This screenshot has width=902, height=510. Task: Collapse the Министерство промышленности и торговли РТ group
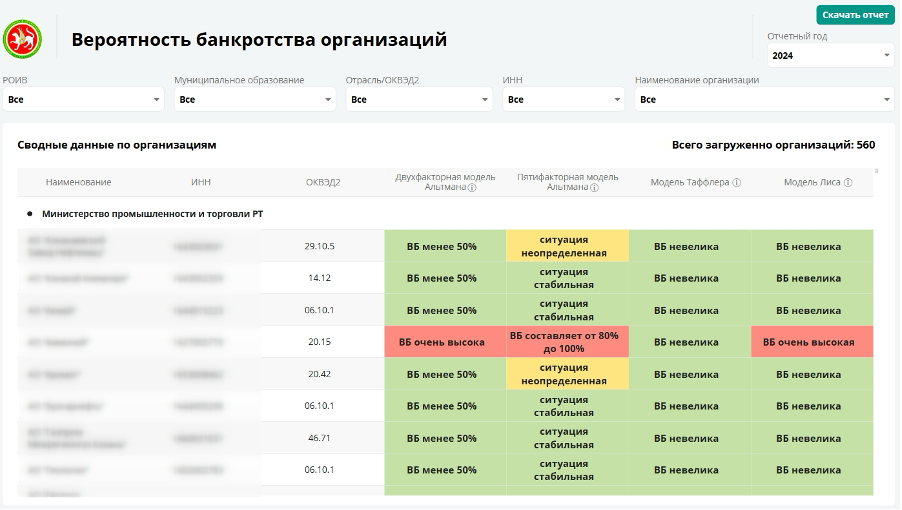point(30,214)
